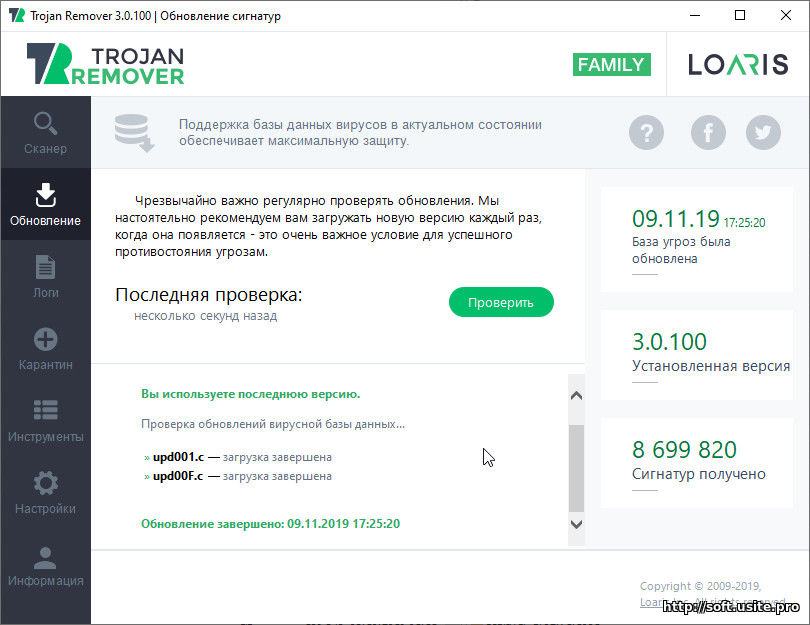Click the 8 699 820 signatures count

(x=684, y=450)
